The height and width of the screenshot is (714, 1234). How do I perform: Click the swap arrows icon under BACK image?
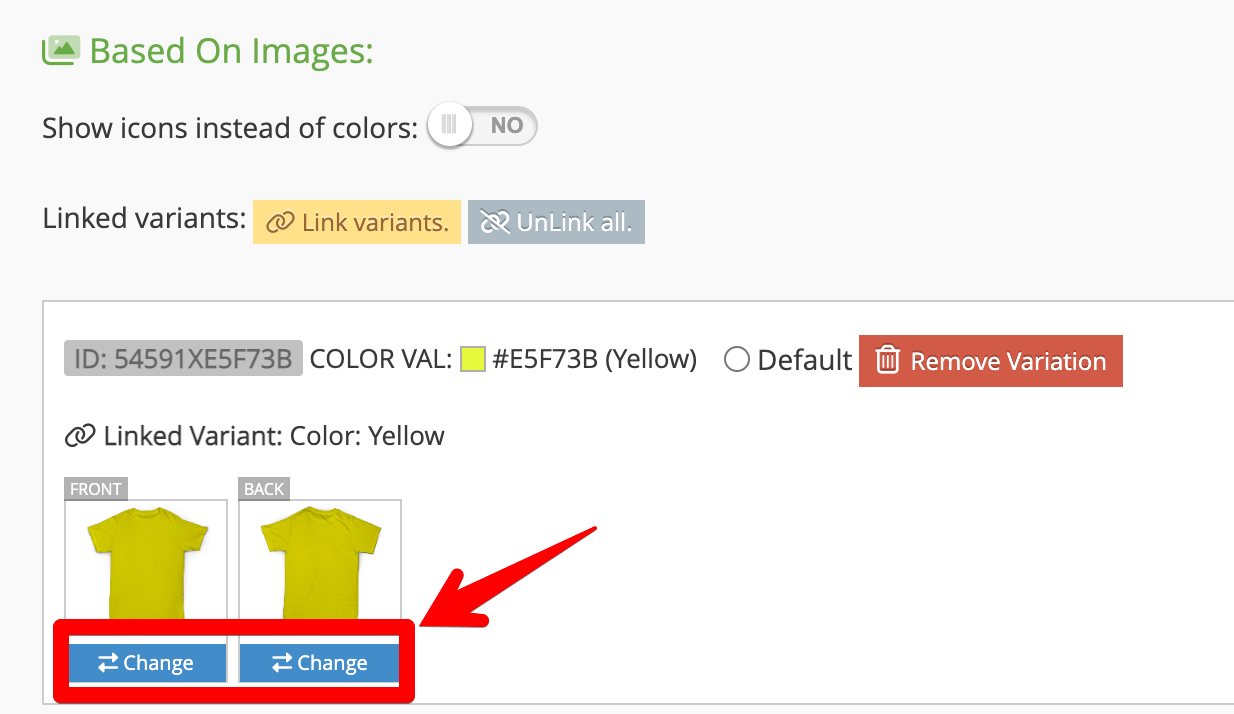pyautogui.click(x=281, y=663)
